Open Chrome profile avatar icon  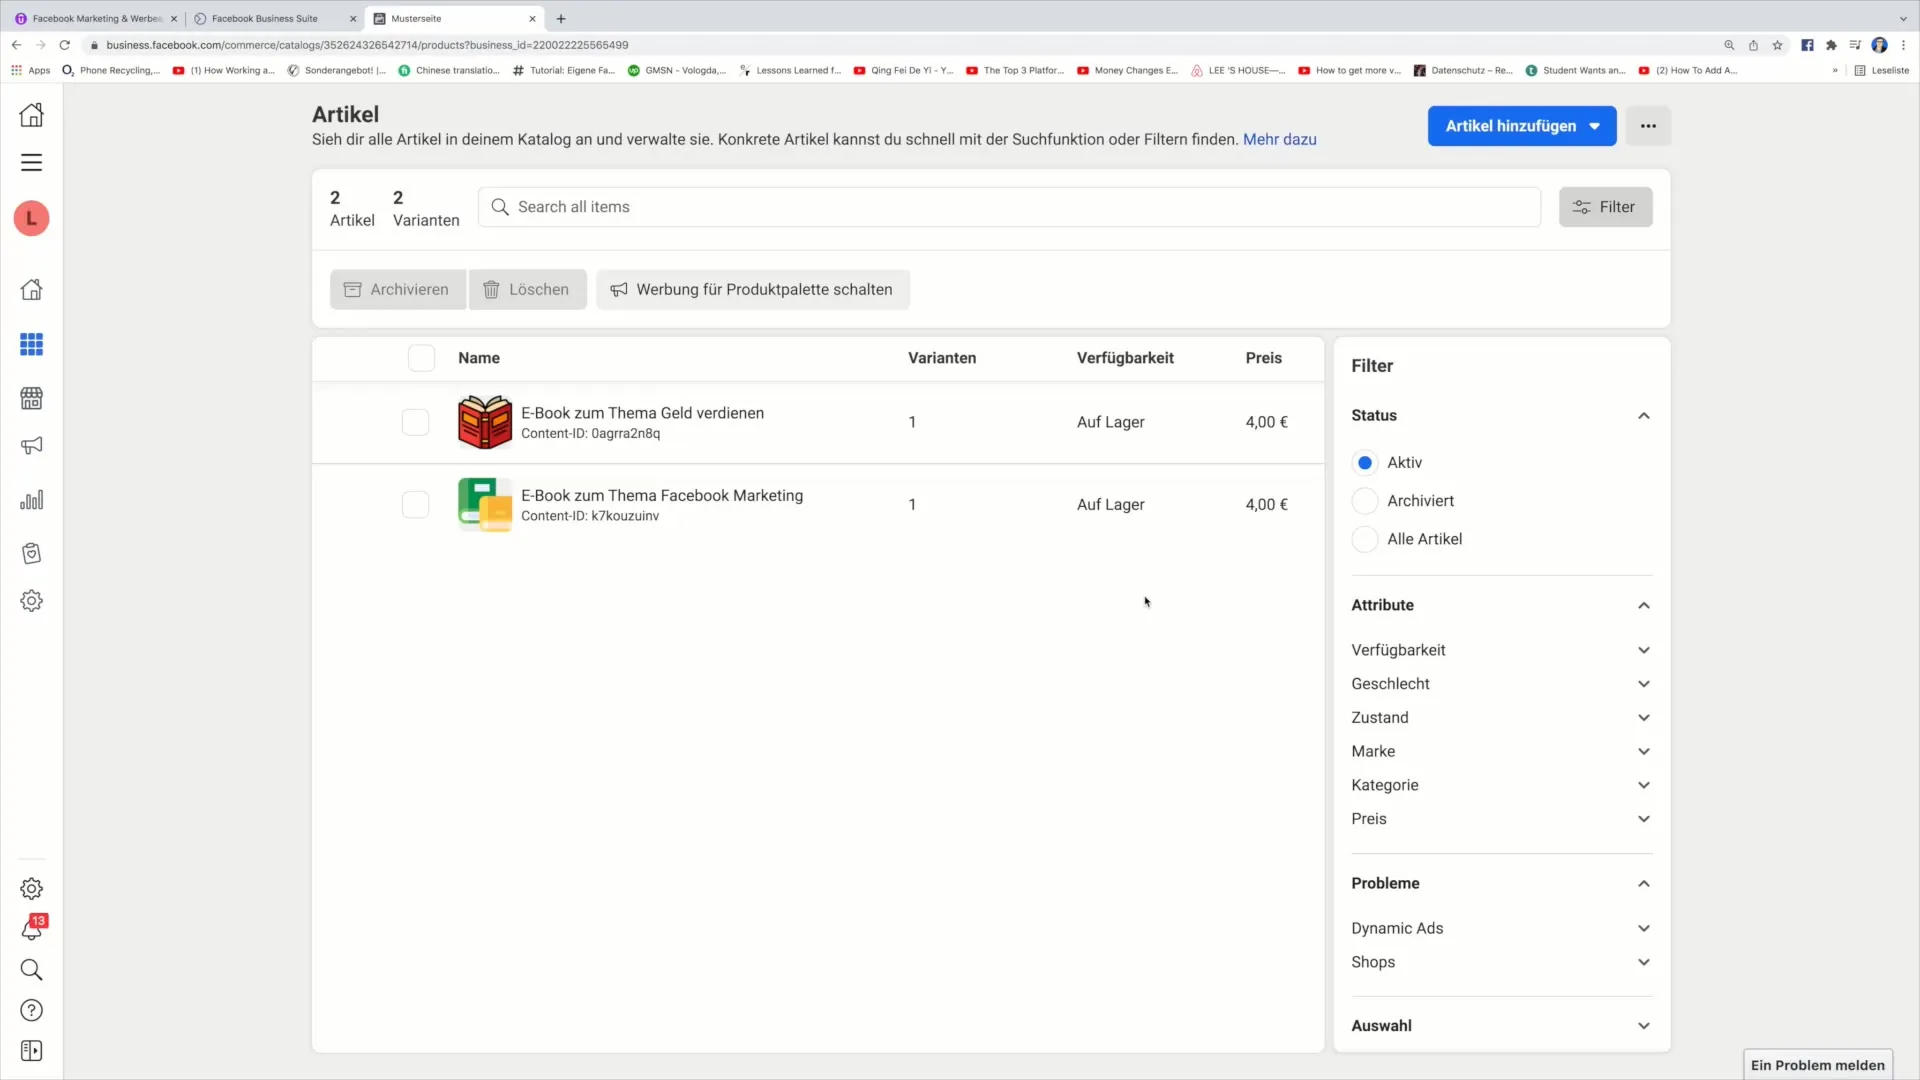[1879, 45]
